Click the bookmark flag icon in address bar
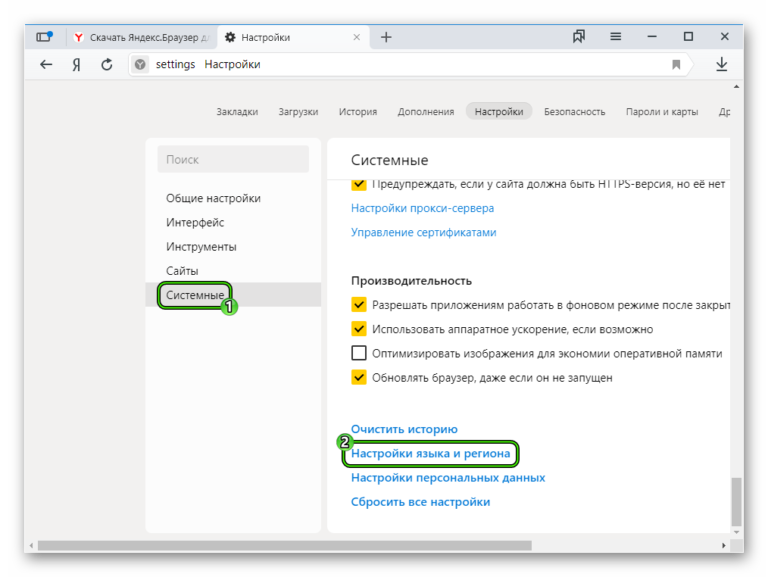Image resolution: width=768 pixels, height=577 pixels. pyautogui.click(x=676, y=64)
